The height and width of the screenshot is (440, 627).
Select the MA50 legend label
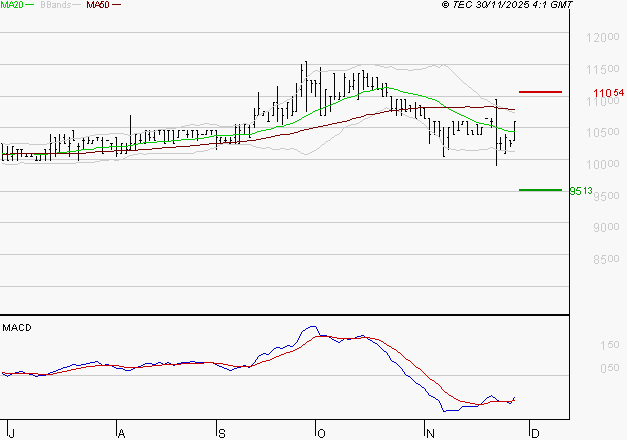[x=98, y=5]
